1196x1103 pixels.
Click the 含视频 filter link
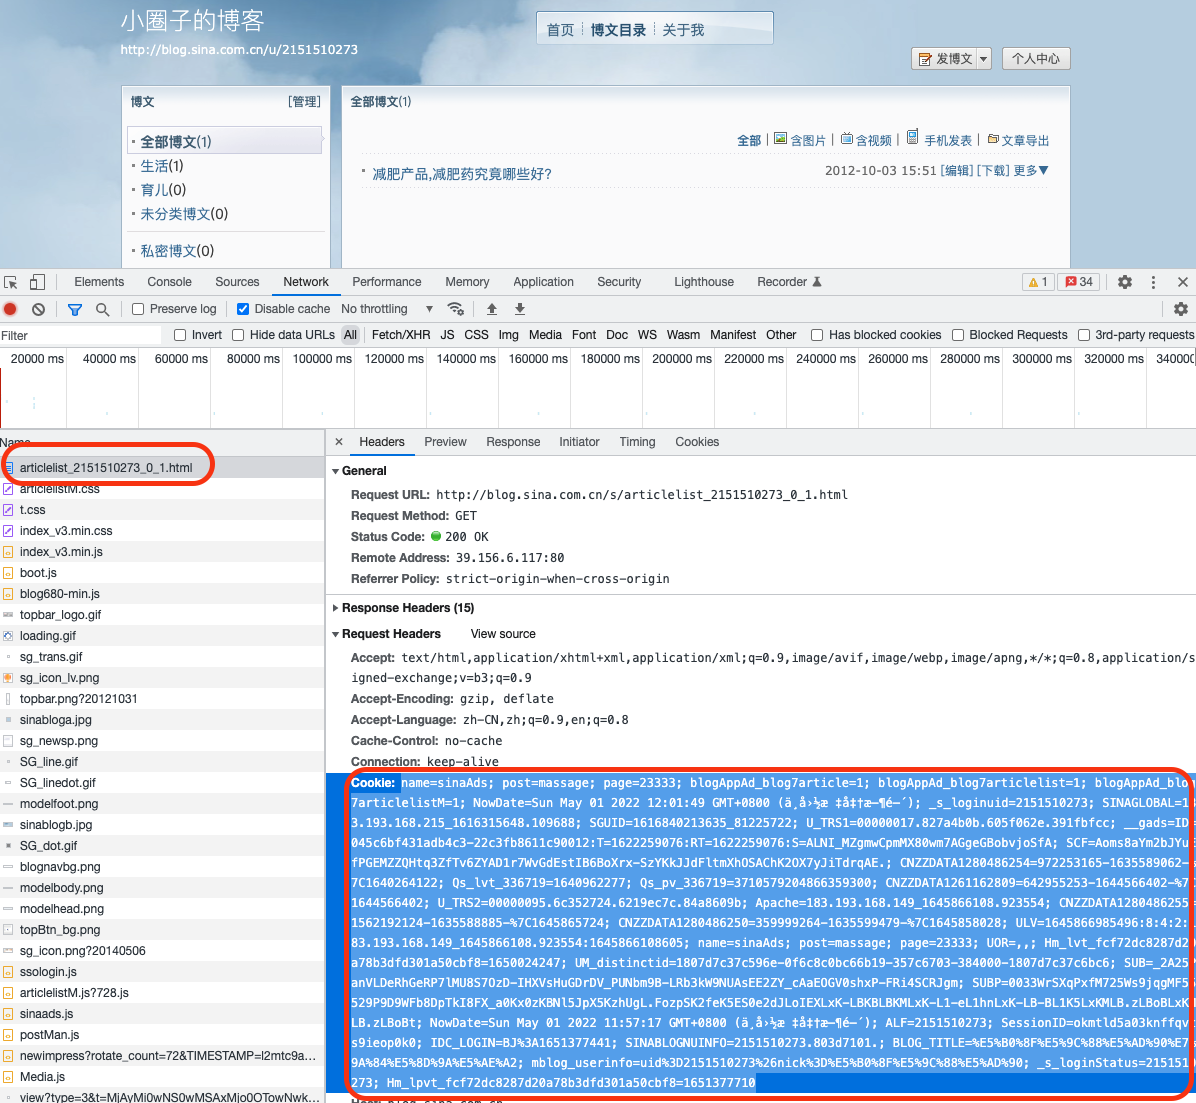pos(866,140)
